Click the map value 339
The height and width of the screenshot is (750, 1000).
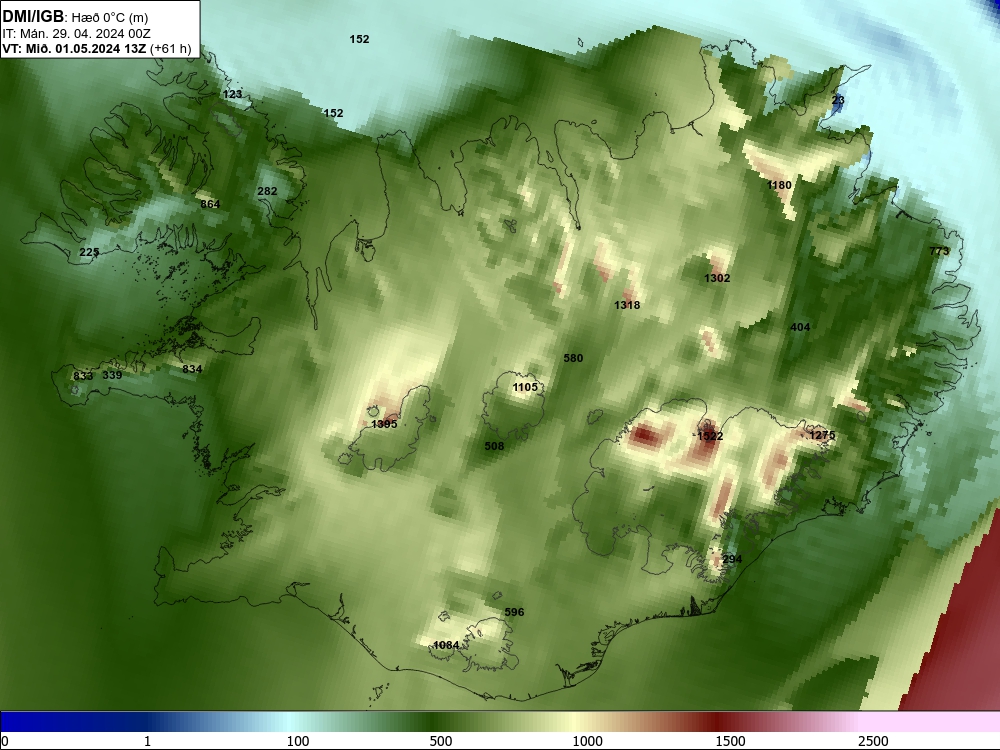(x=112, y=375)
